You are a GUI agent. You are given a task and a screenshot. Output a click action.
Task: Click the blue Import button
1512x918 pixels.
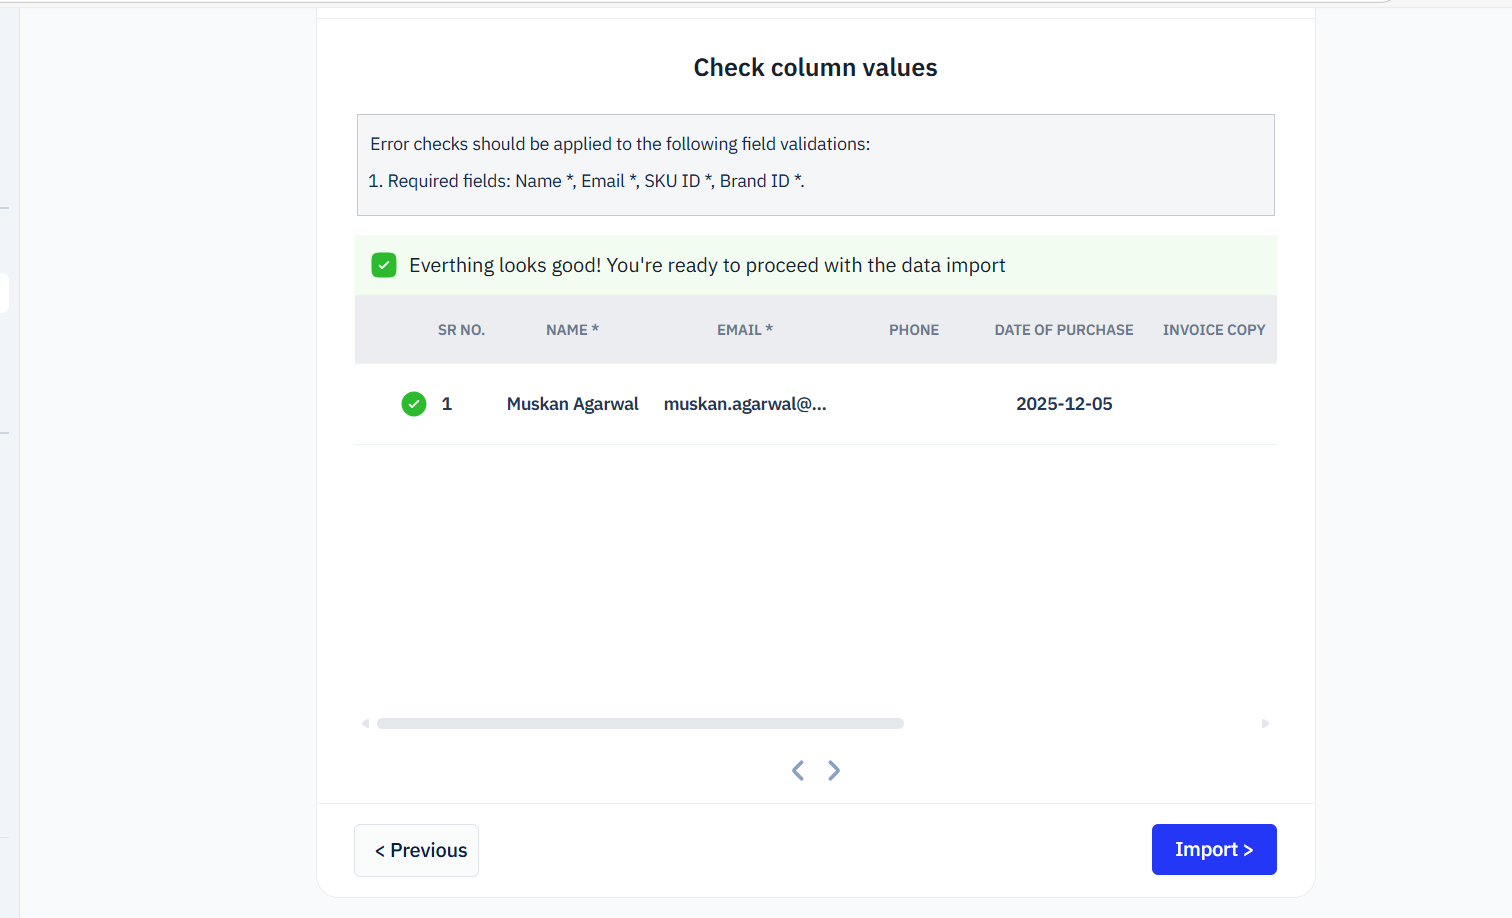click(1213, 849)
